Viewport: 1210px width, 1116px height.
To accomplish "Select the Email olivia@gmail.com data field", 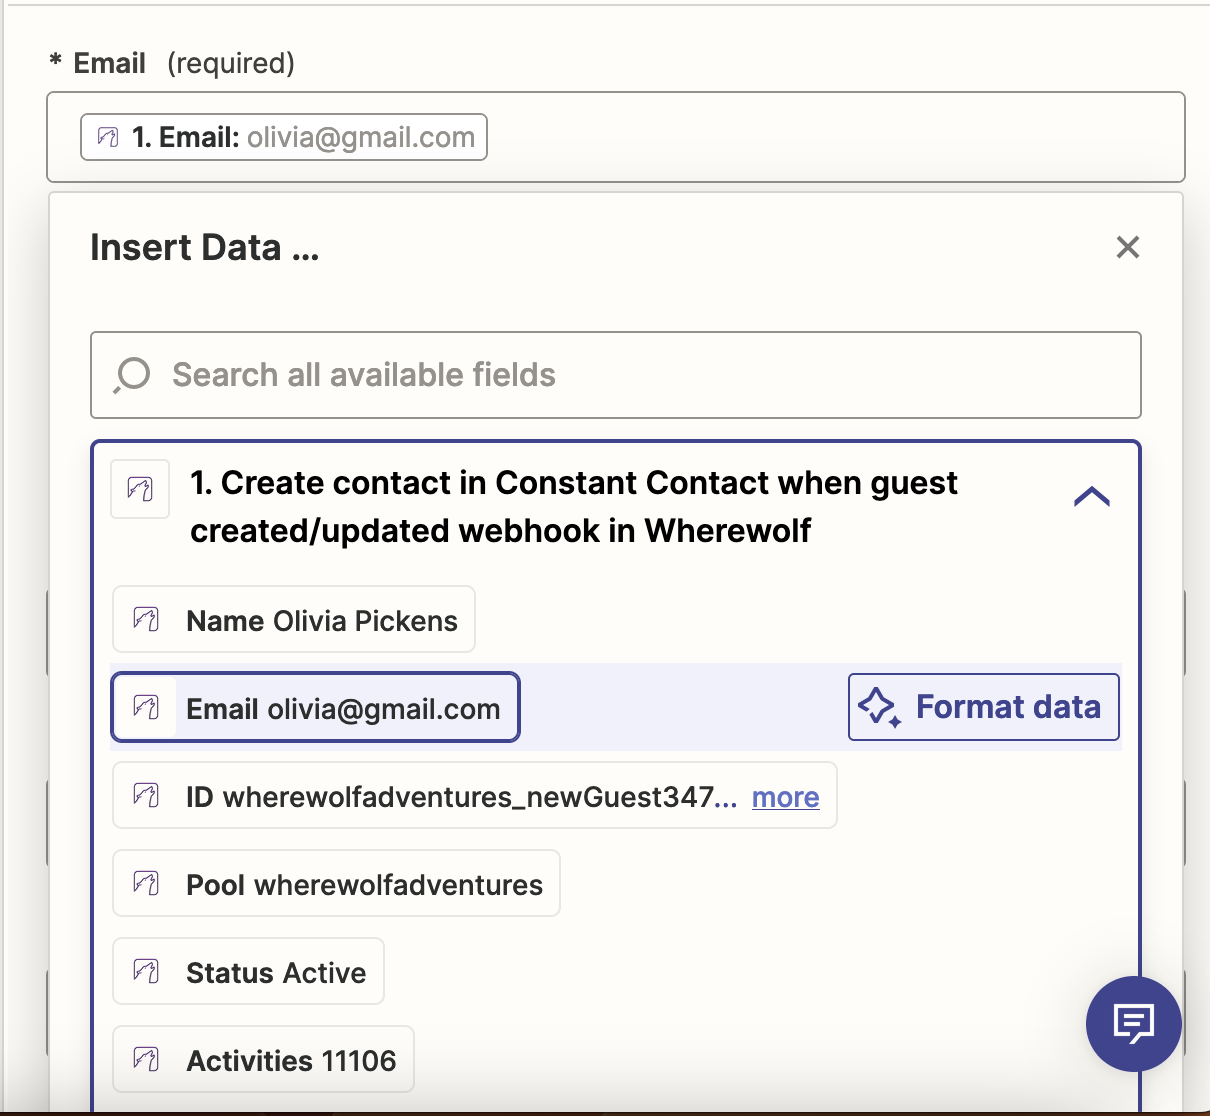I will pyautogui.click(x=315, y=708).
